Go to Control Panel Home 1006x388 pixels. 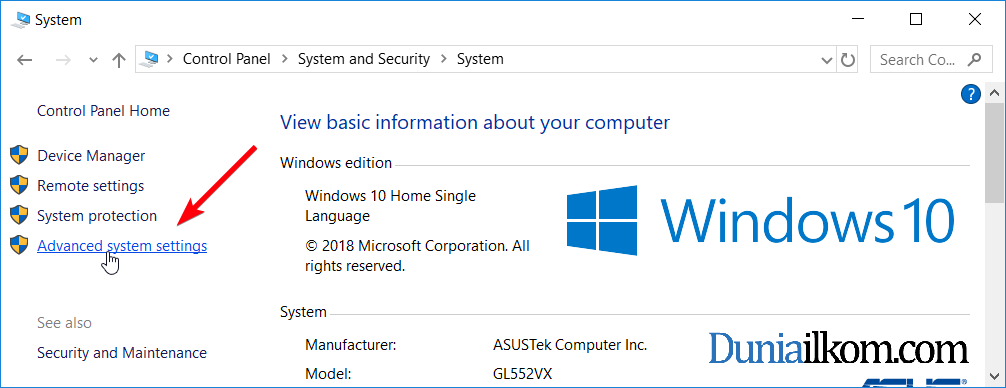[x=103, y=111]
